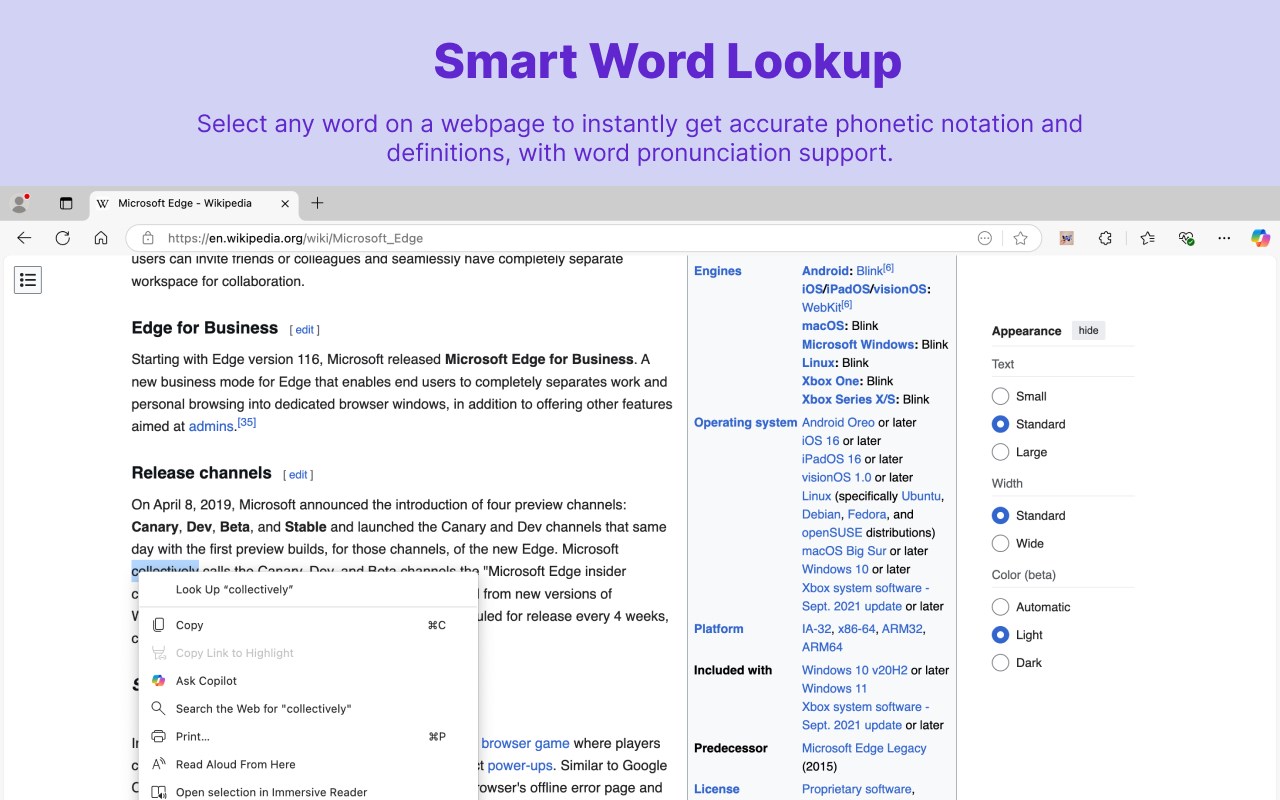Go back to the previous page
1280x800 pixels.
(24, 238)
